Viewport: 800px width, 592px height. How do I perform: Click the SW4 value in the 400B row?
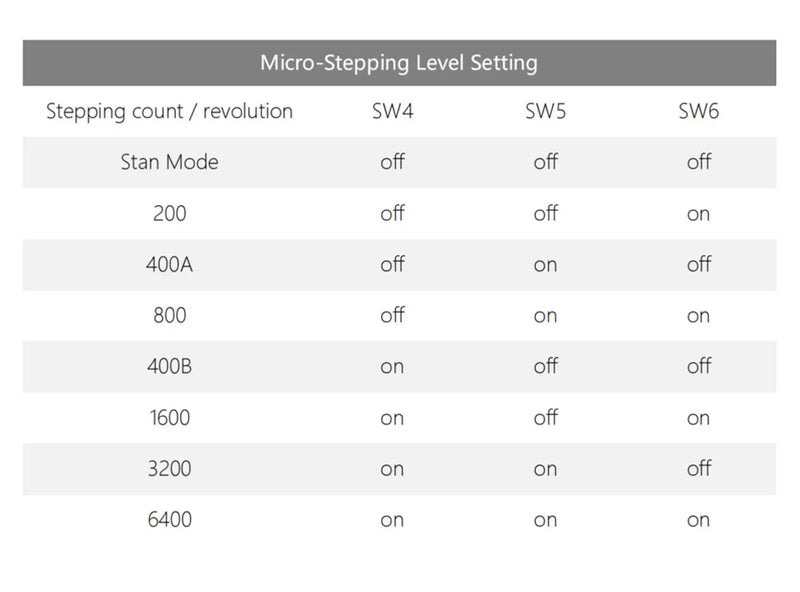coord(392,367)
